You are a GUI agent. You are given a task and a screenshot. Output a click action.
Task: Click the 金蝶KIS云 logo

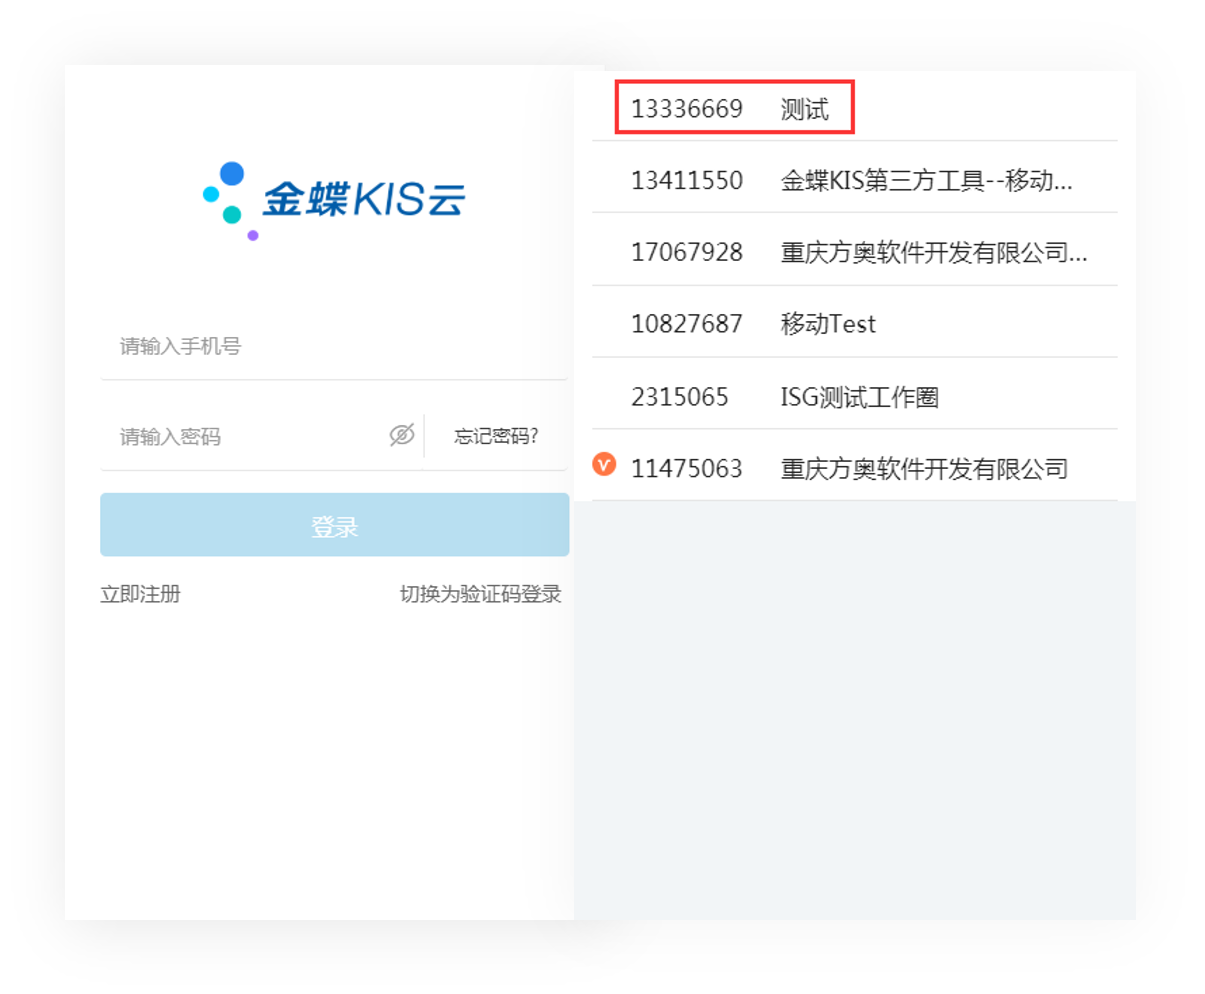click(334, 200)
